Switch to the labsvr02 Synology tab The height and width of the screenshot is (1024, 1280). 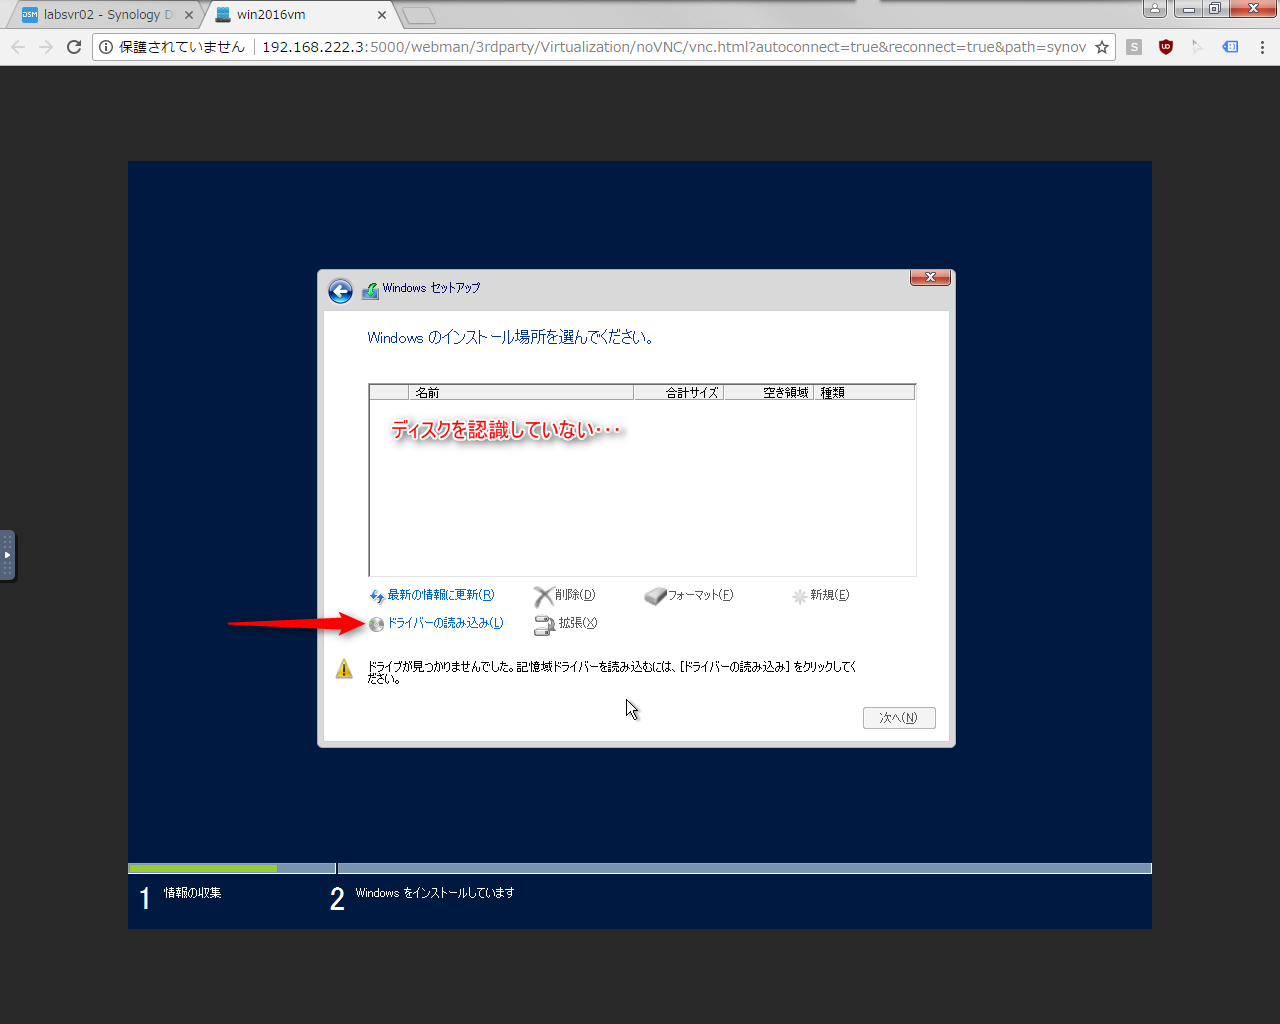click(108, 15)
